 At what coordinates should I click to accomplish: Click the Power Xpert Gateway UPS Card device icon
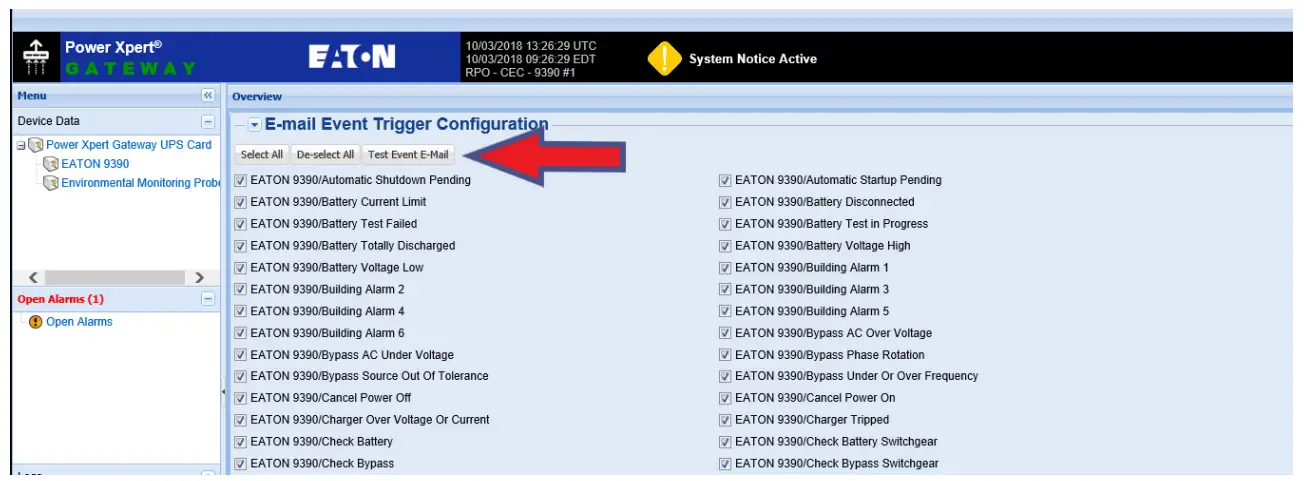pos(36,145)
